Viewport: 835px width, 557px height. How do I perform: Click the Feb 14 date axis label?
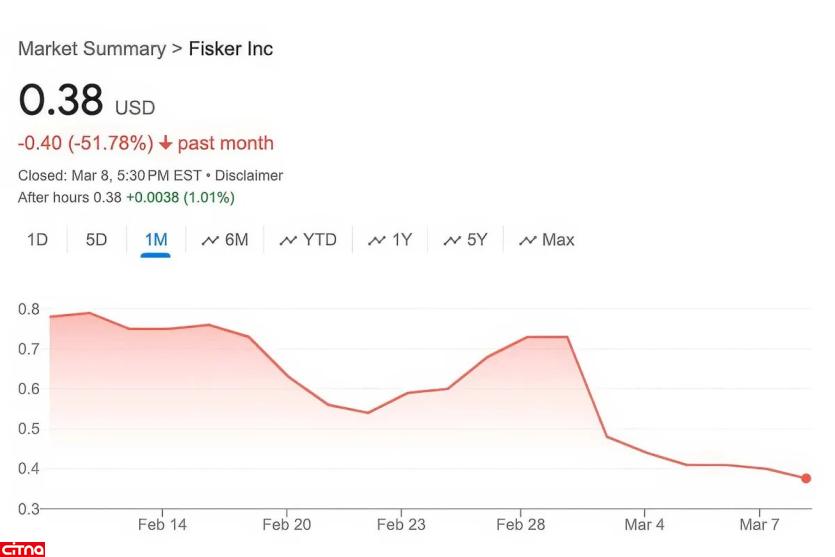tap(162, 525)
